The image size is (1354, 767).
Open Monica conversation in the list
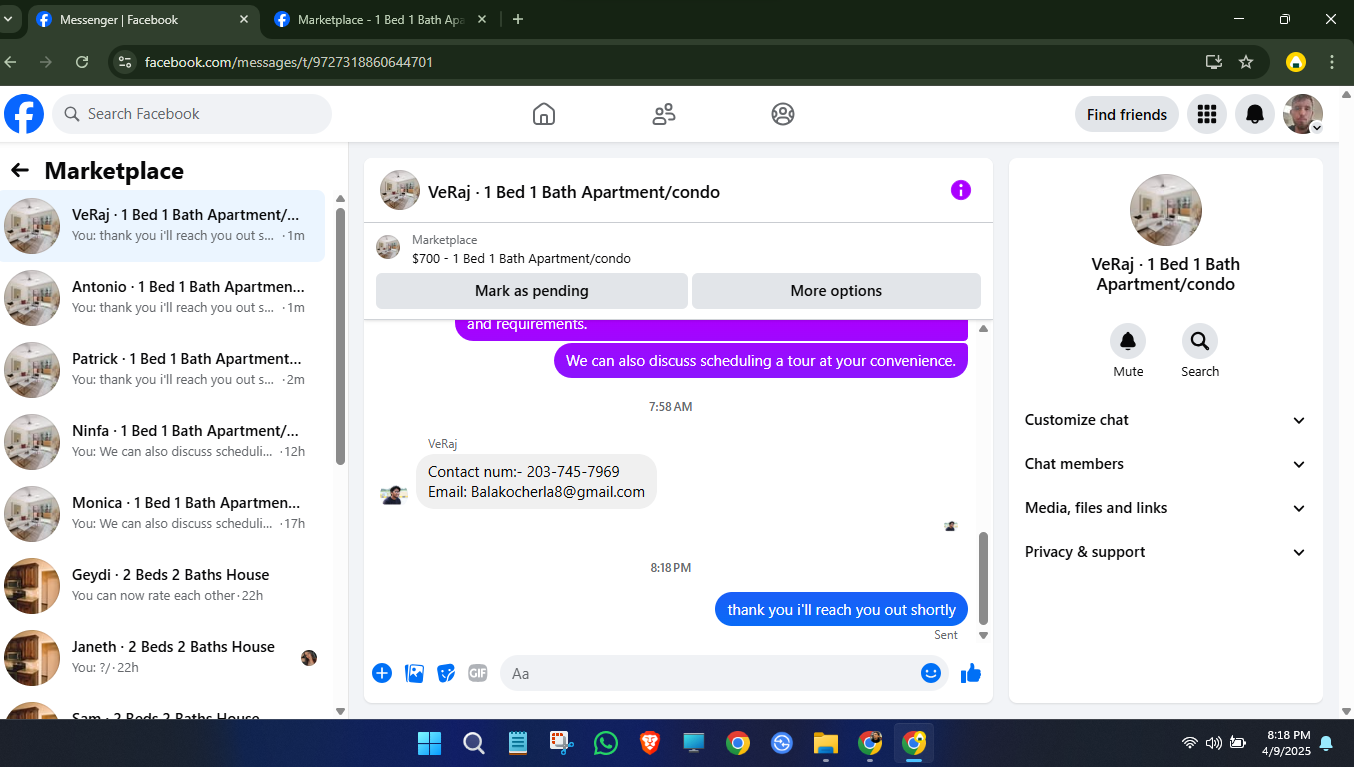click(163, 514)
